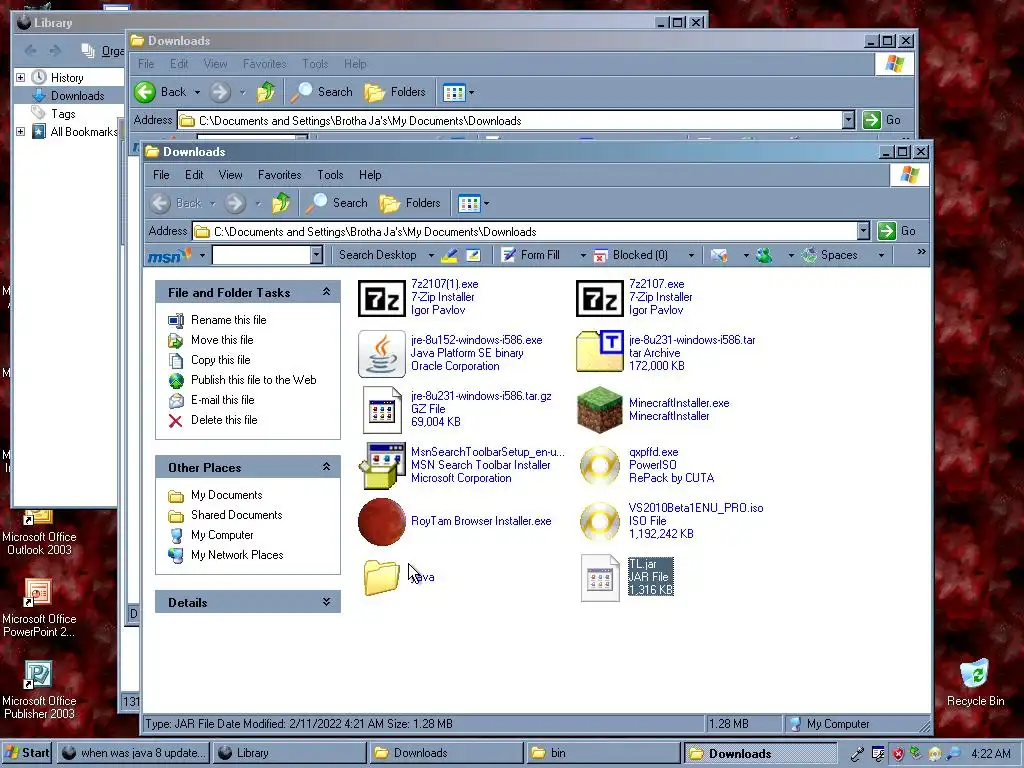Click Back arrow in rear Downloads window
The width and height of the screenshot is (1024, 768).
point(145,92)
